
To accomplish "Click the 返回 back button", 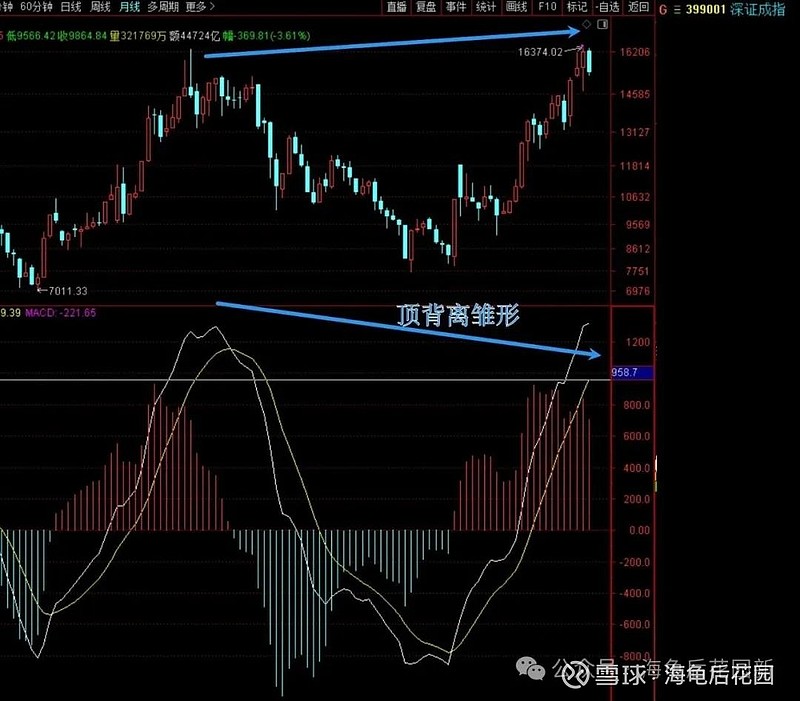I will pyautogui.click(x=638, y=7).
